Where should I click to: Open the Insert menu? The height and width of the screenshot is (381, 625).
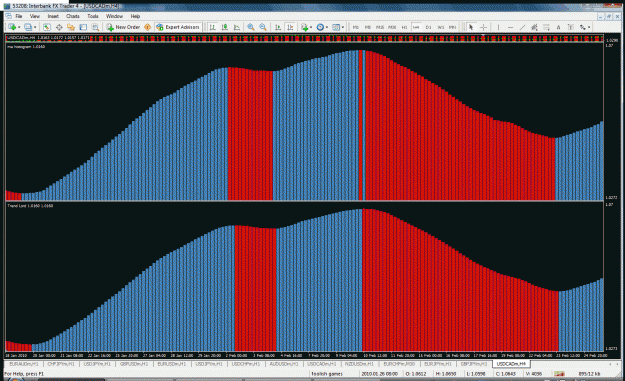coord(53,16)
